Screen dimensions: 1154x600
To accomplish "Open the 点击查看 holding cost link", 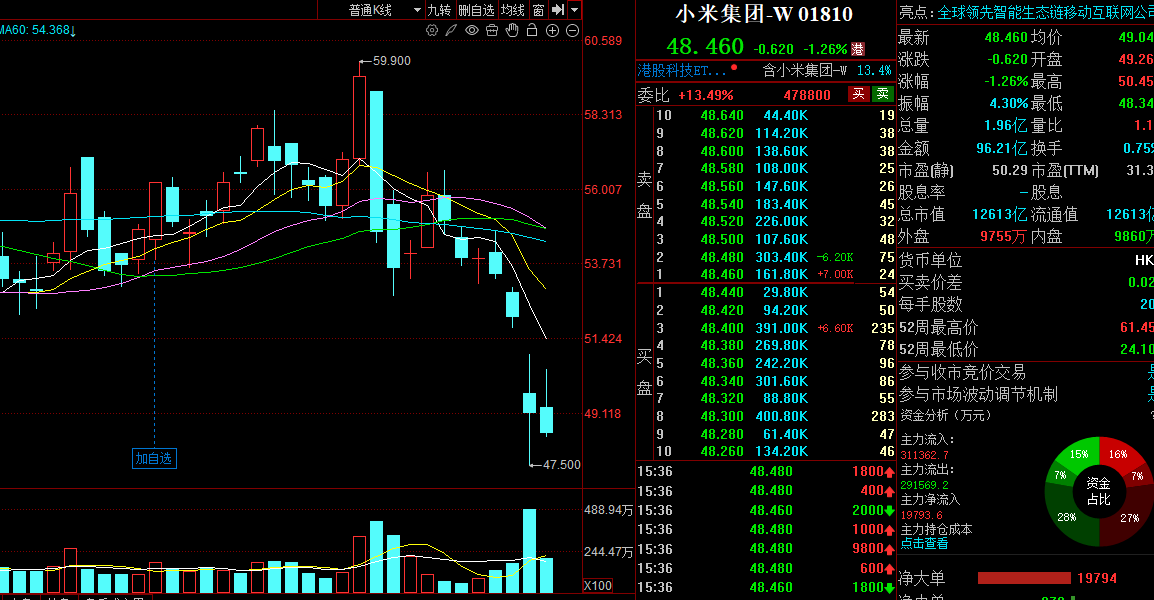I will 924,543.
